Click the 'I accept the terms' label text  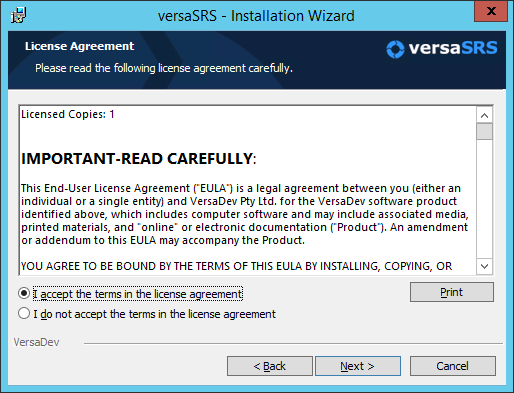click(x=138, y=294)
